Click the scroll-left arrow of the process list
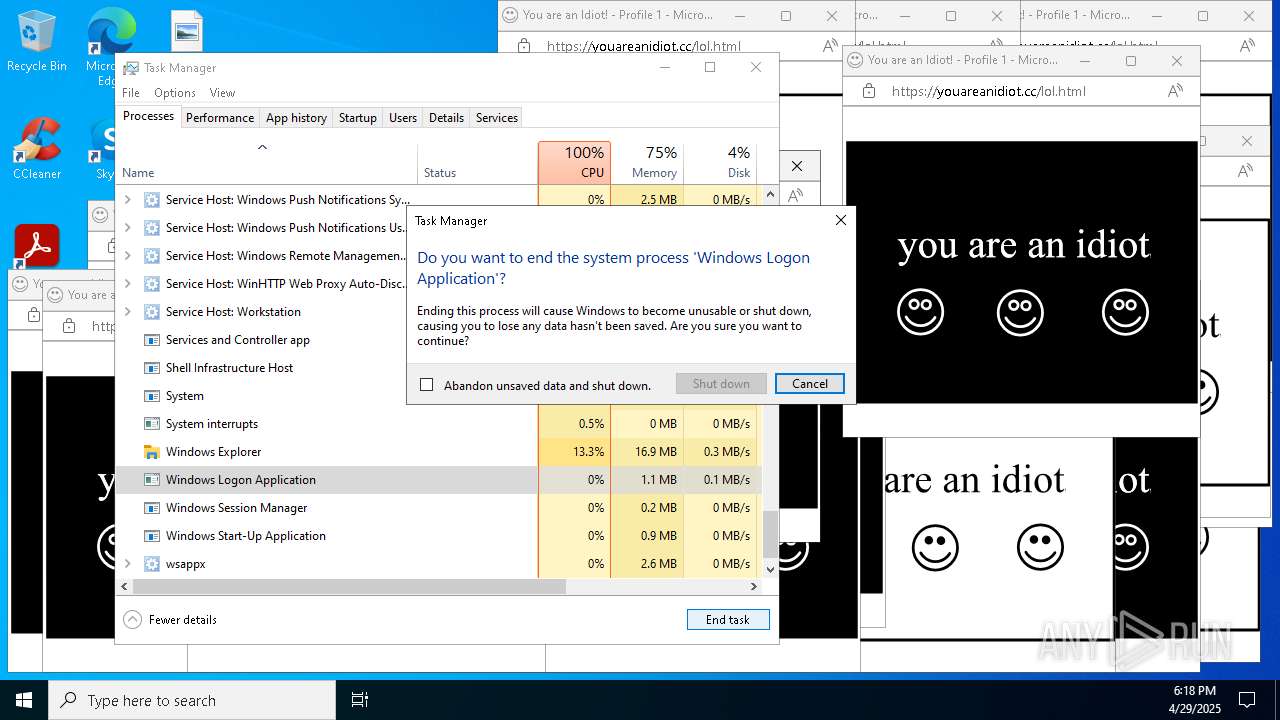The image size is (1280, 720). 125,587
